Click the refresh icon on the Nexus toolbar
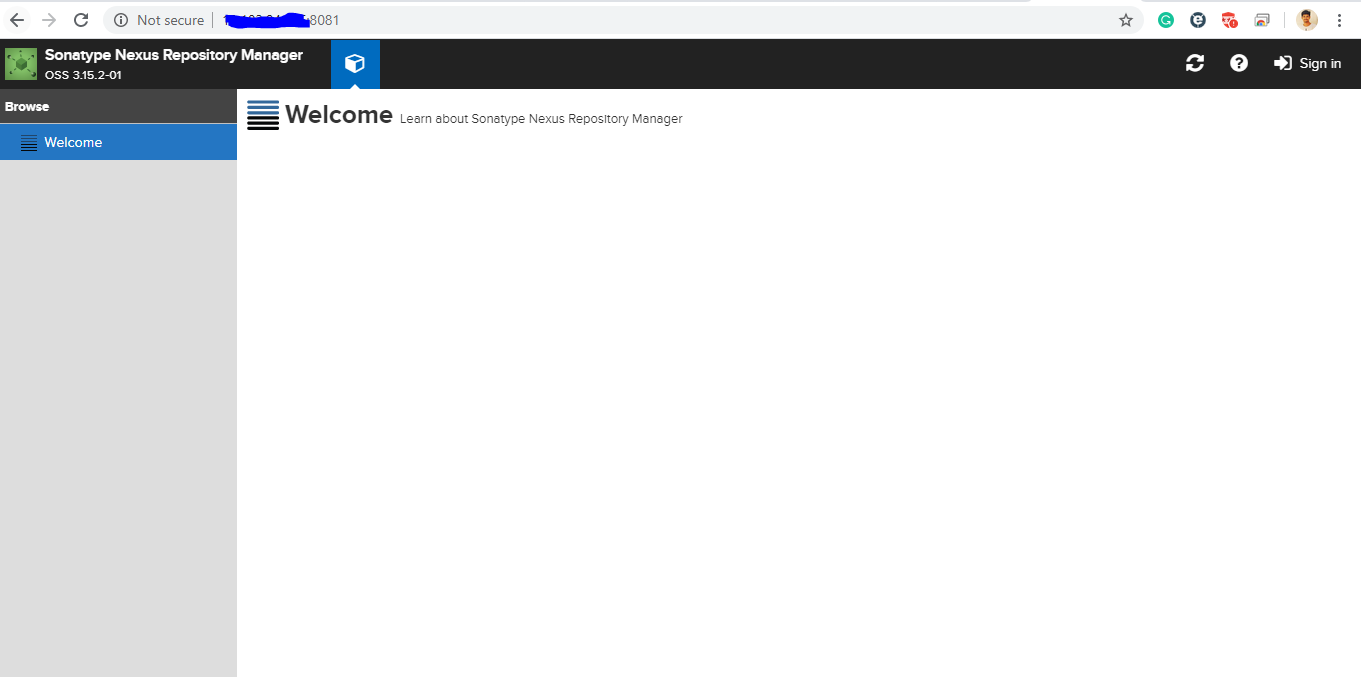 click(1195, 63)
